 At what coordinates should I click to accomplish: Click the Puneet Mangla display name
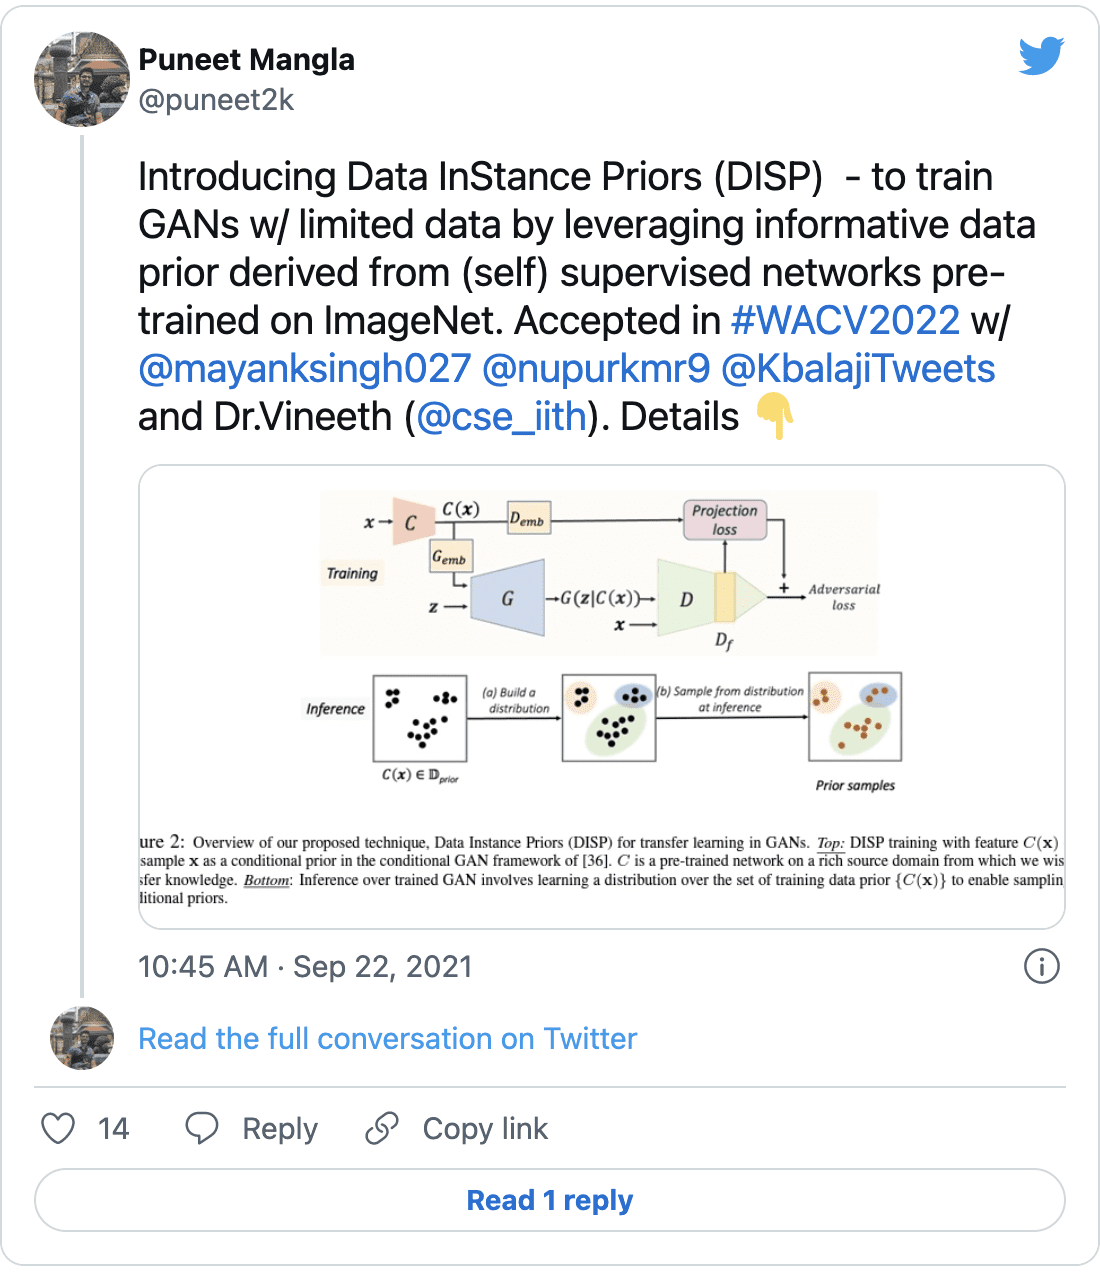tap(246, 60)
